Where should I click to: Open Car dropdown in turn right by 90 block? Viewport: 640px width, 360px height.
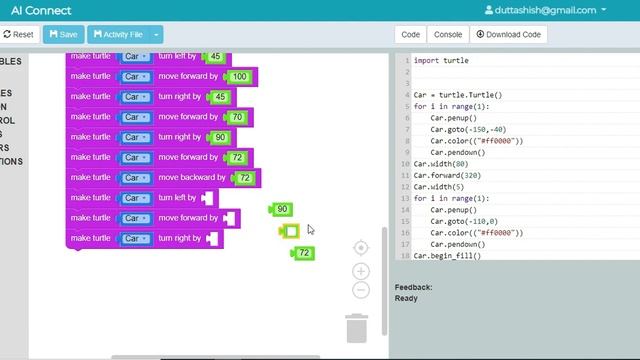[136, 137]
